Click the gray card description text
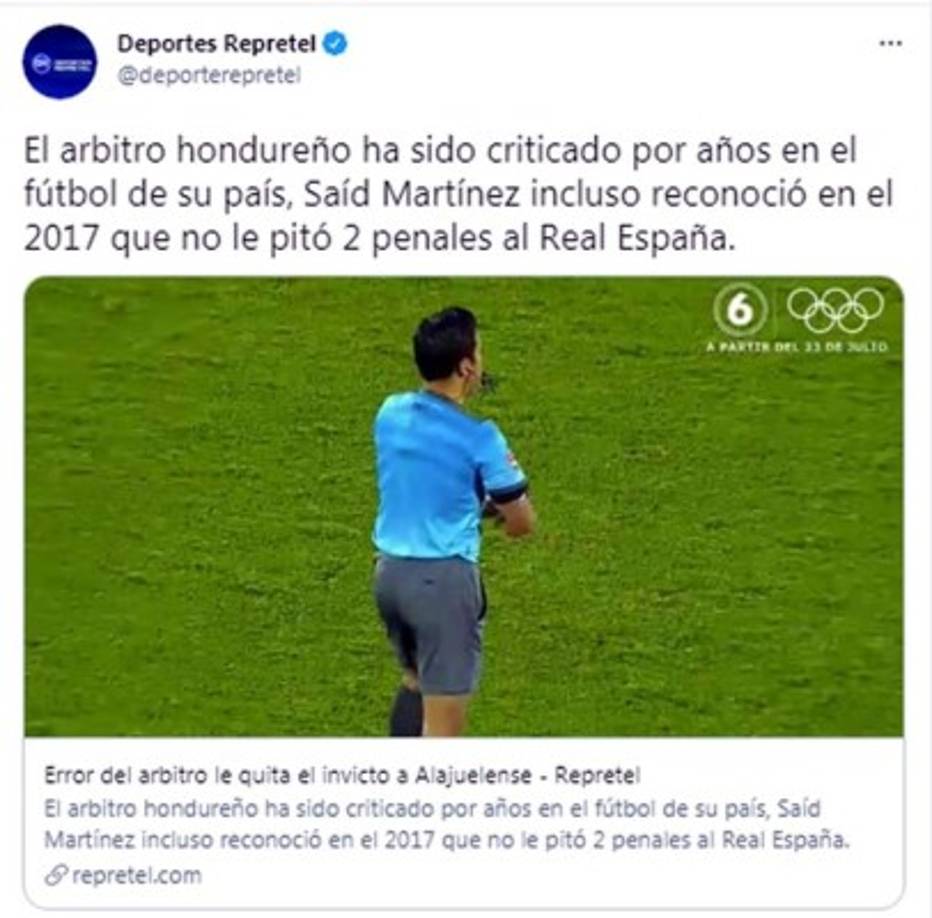932x918 pixels. (x=447, y=824)
